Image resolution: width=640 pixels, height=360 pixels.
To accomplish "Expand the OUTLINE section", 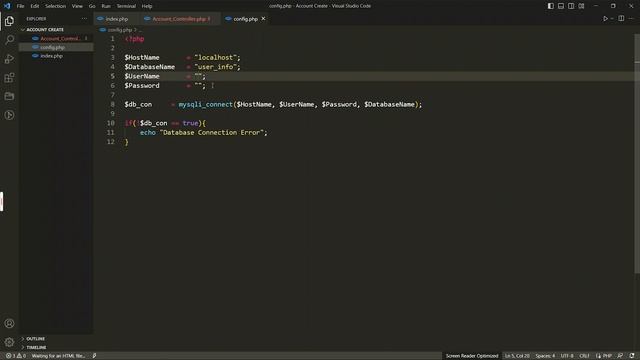I will tap(56, 339).
